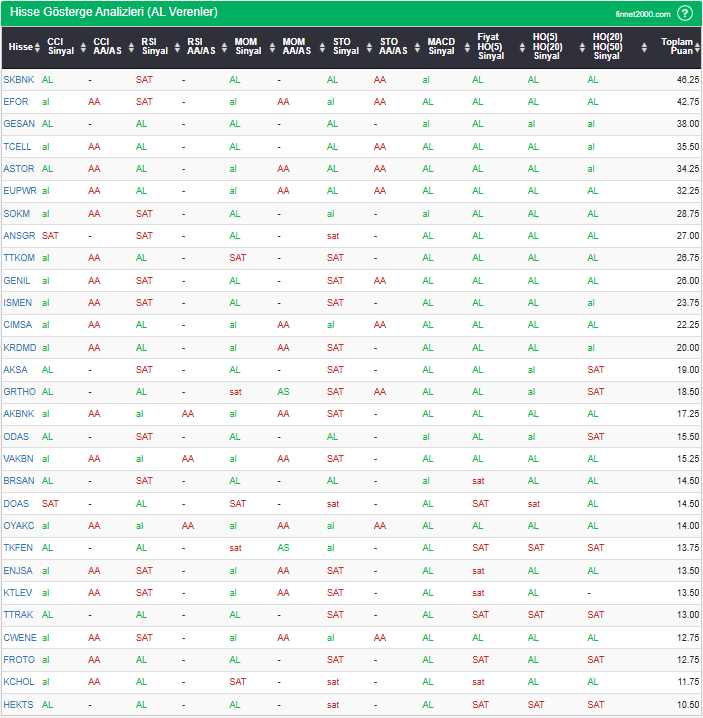Click sort arrows beside CCI Sinyal header
Image resolution: width=703 pixels, height=718 pixels.
pos(84,47)
